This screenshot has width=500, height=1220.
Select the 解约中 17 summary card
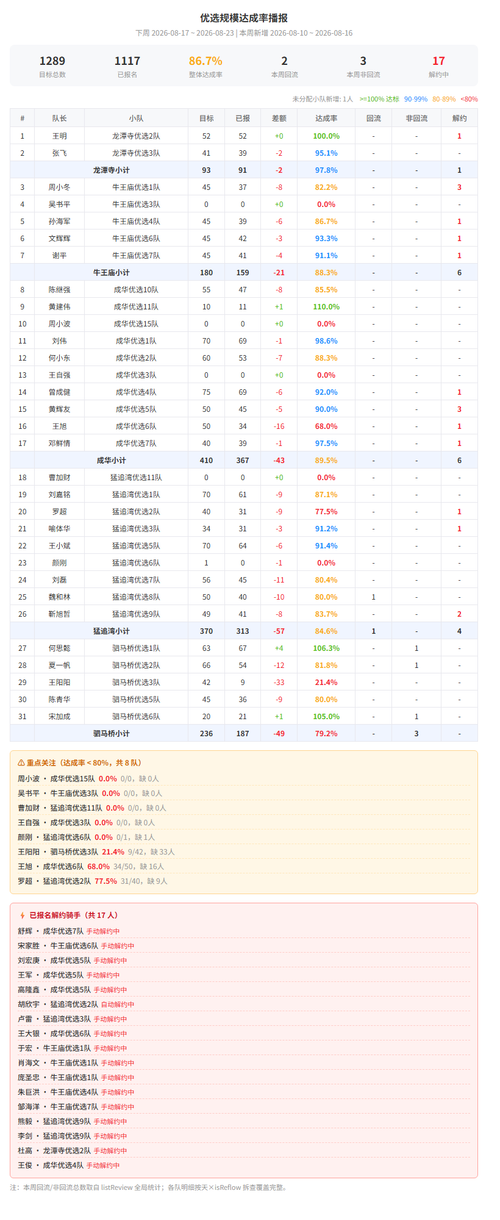tap(439, 66)
